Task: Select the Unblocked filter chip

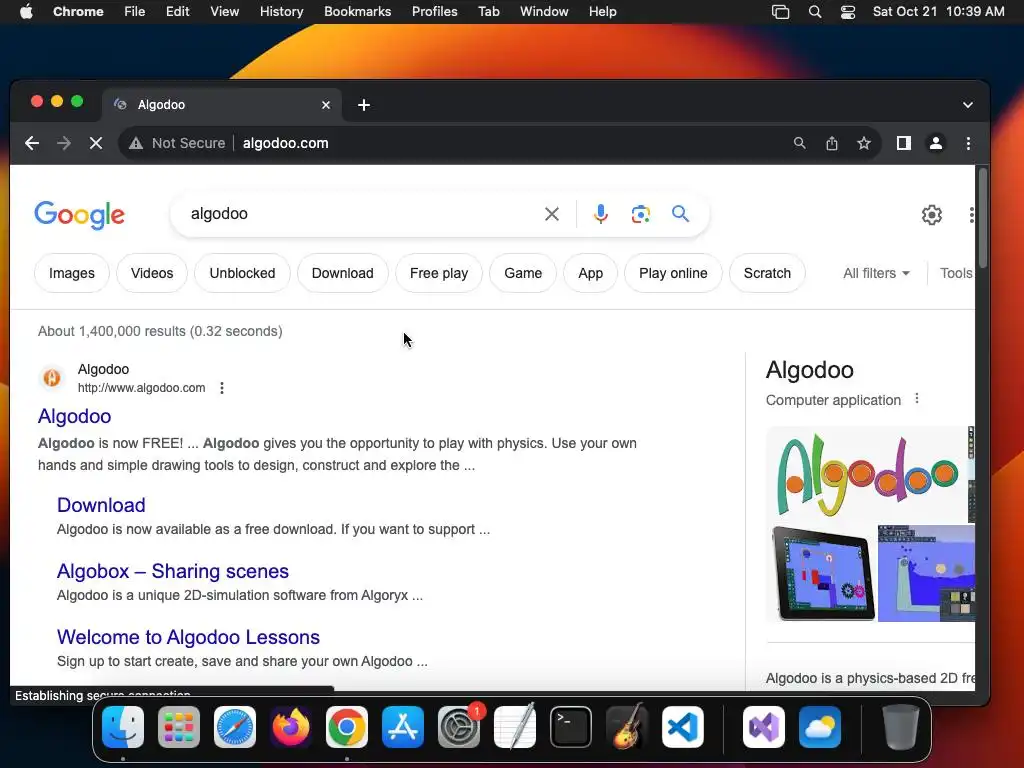Action: coord(242,273)
